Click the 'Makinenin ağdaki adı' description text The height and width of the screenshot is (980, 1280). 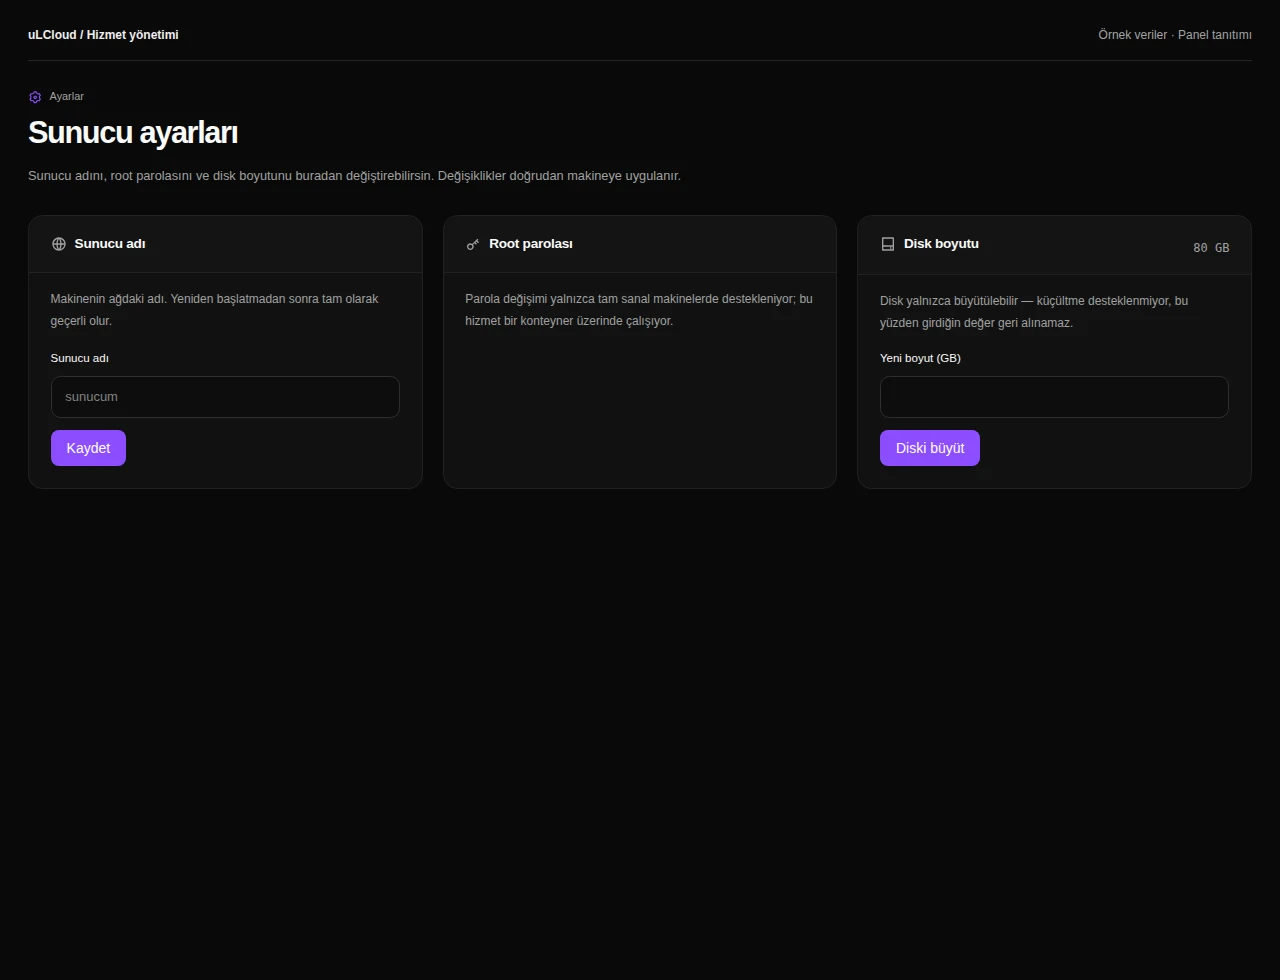[215, 310]
